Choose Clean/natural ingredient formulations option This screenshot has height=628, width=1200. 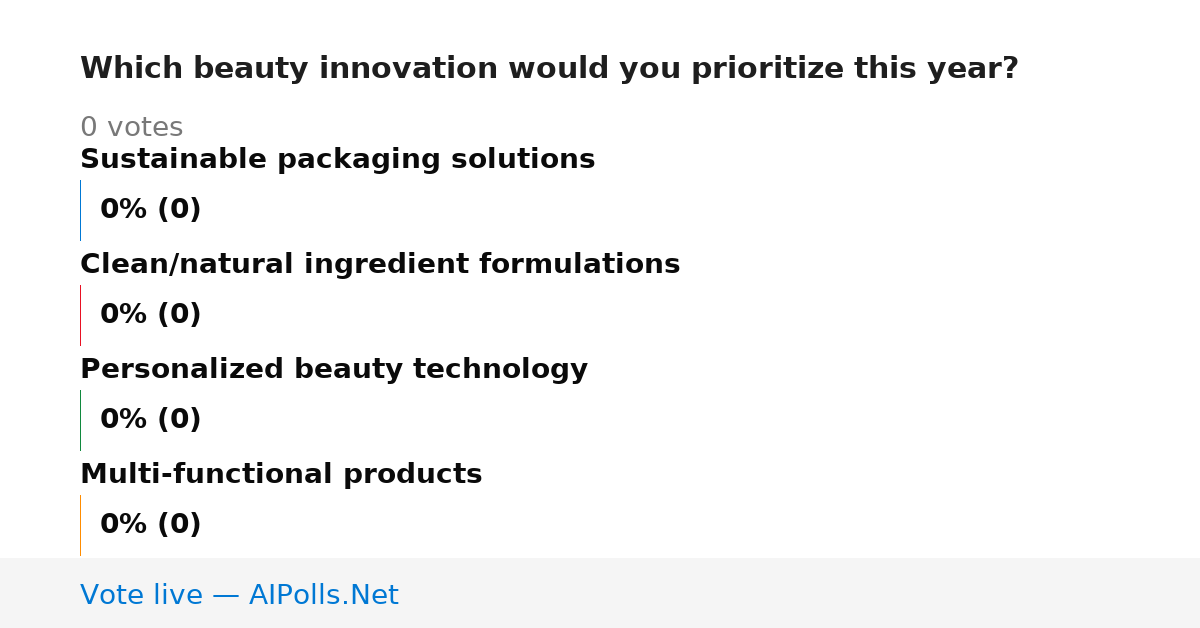(x=380, y=264)
